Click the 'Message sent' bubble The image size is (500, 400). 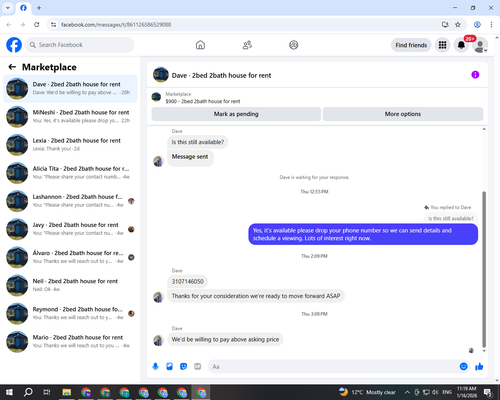pos(190,157)
